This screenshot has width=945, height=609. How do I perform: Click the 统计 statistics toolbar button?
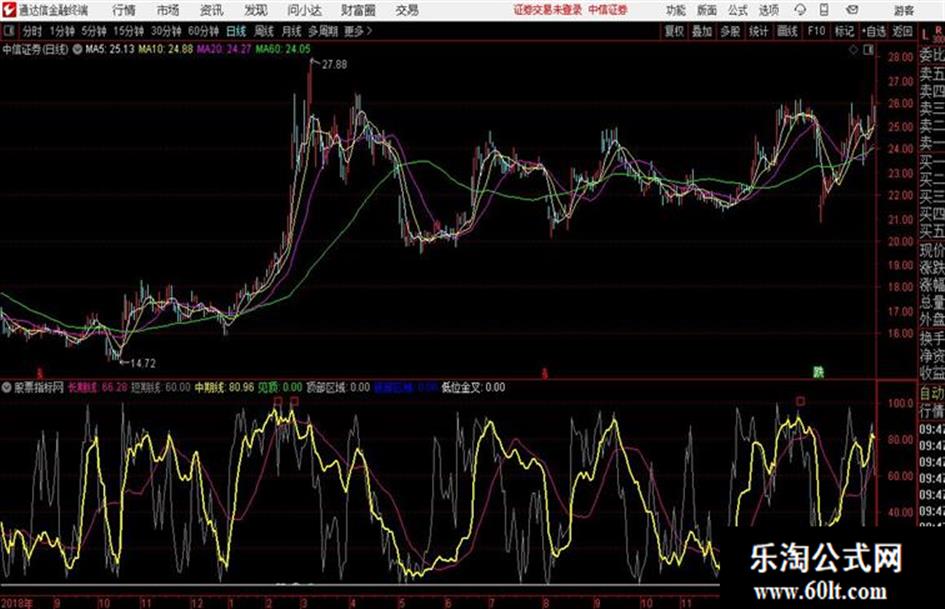[758, 31]
